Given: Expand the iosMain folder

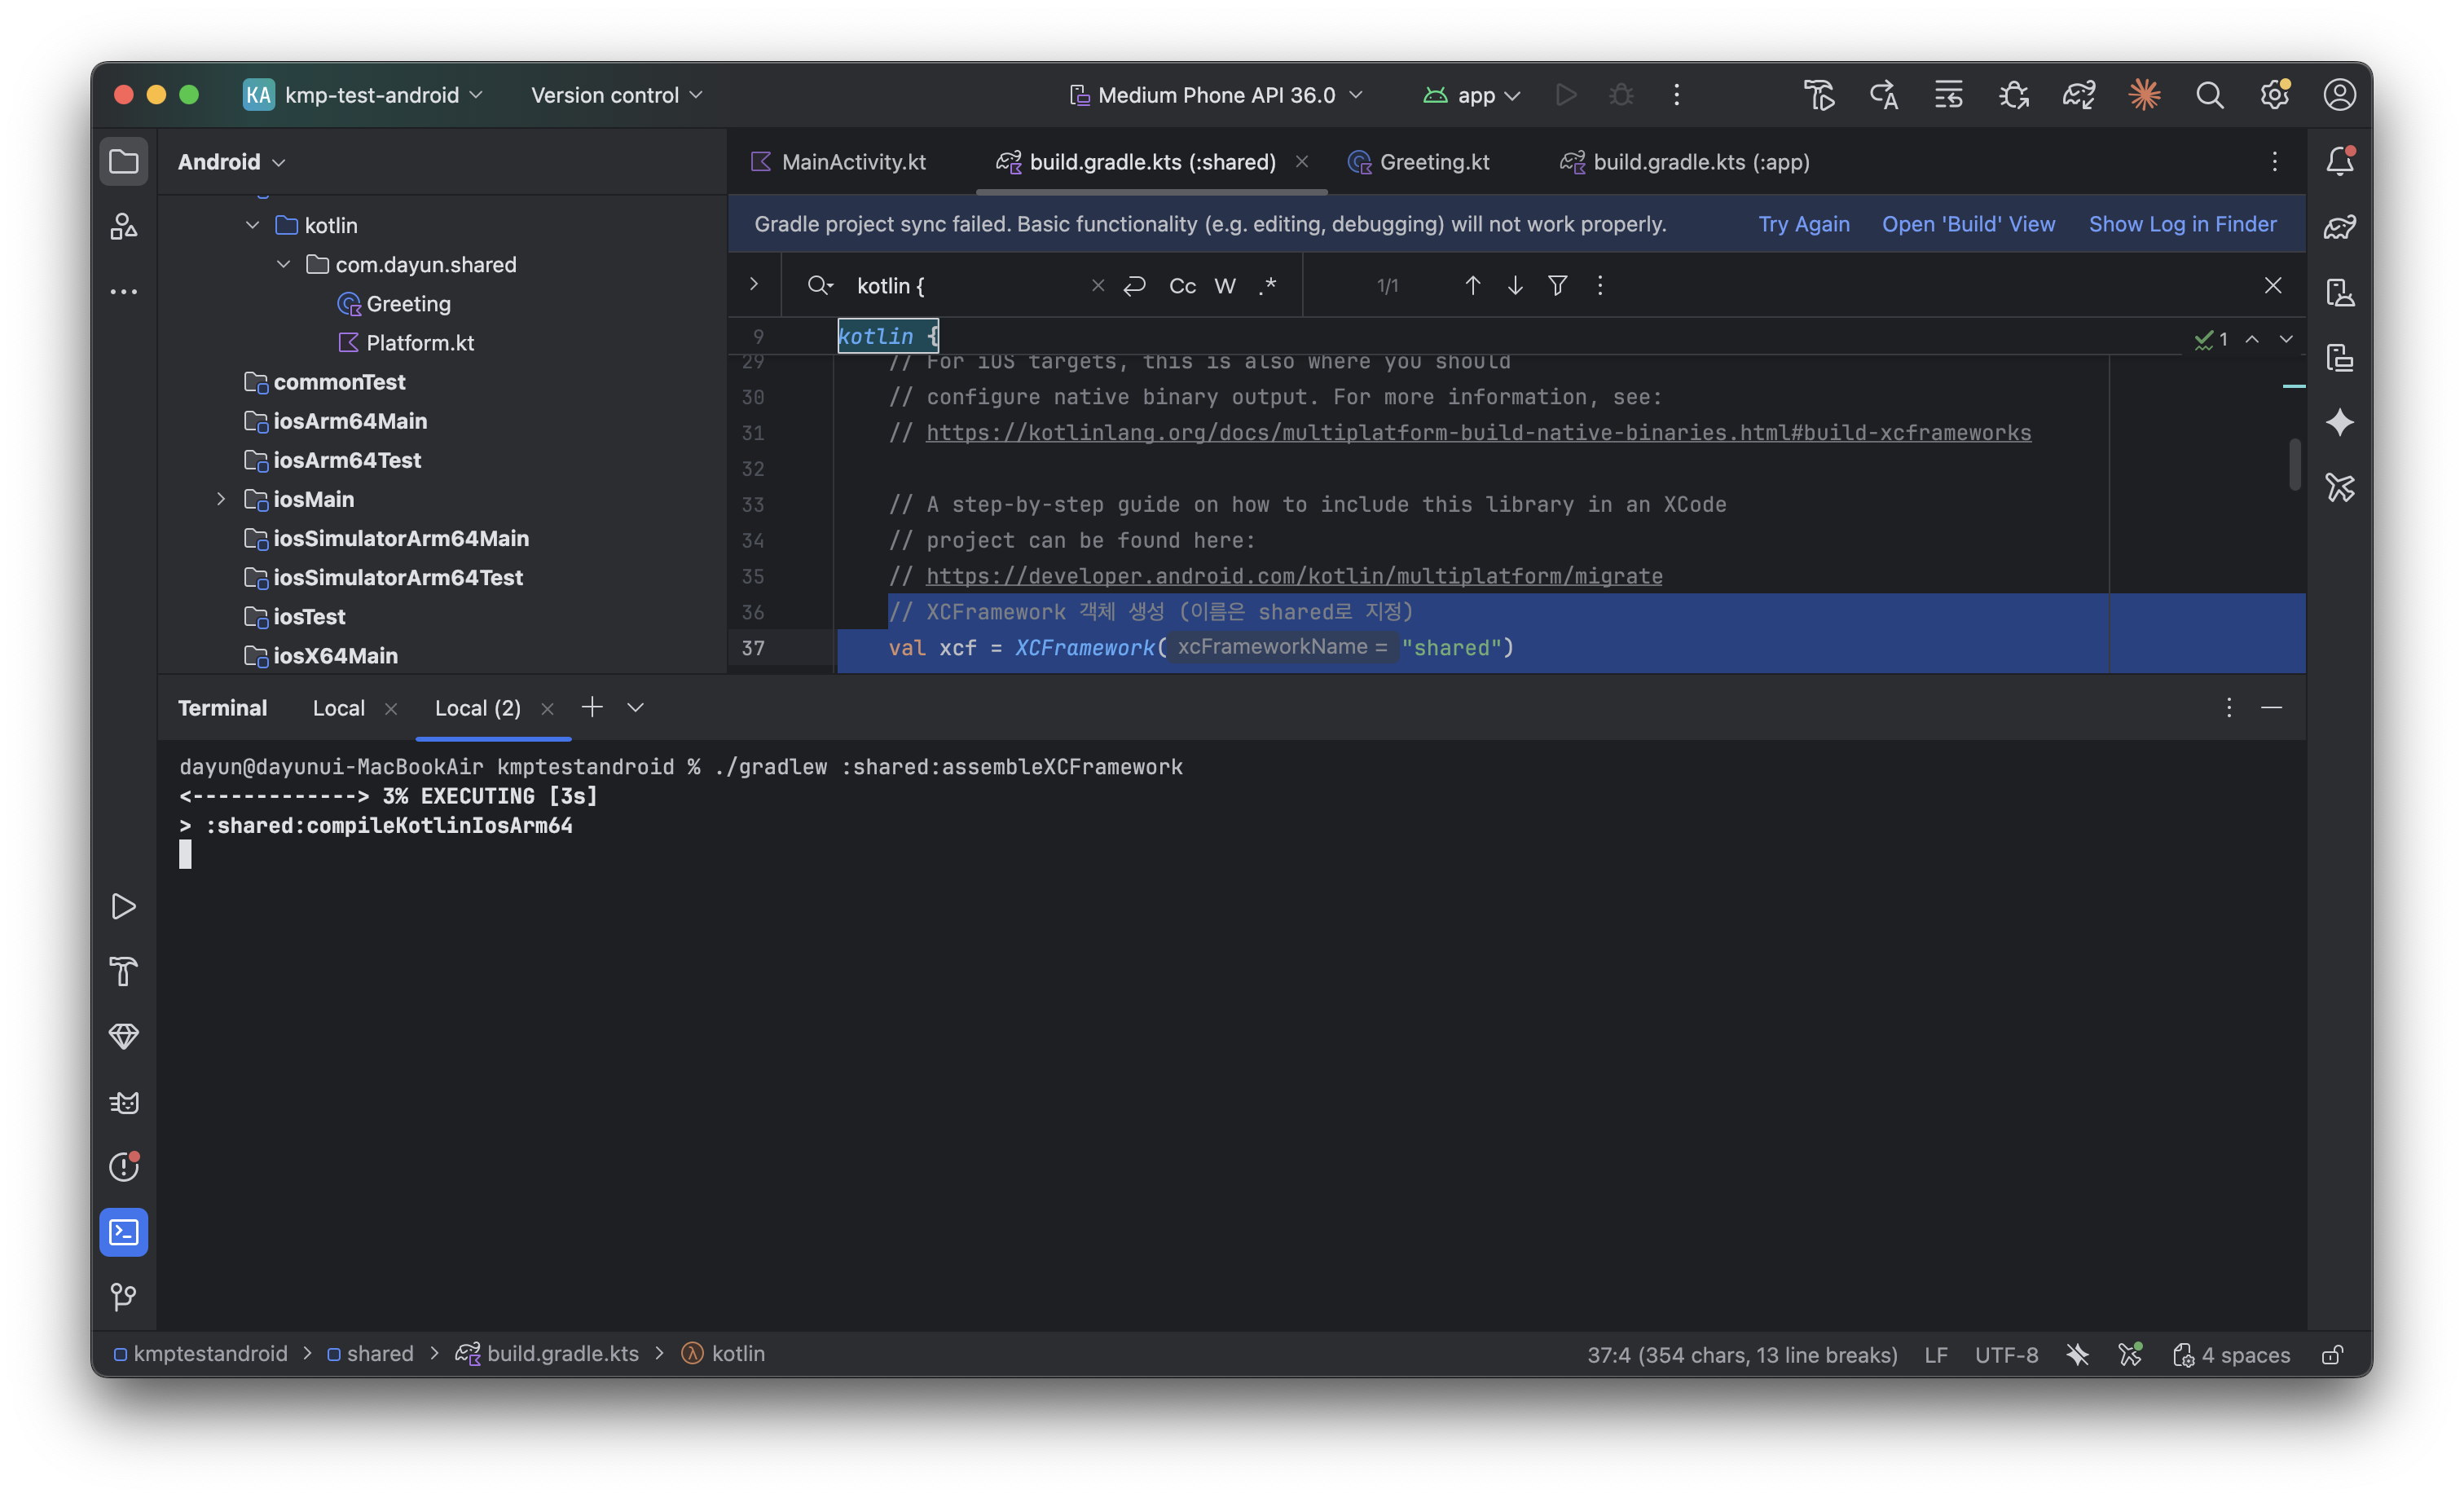Looking at the screenshot, I should (221, 499).
